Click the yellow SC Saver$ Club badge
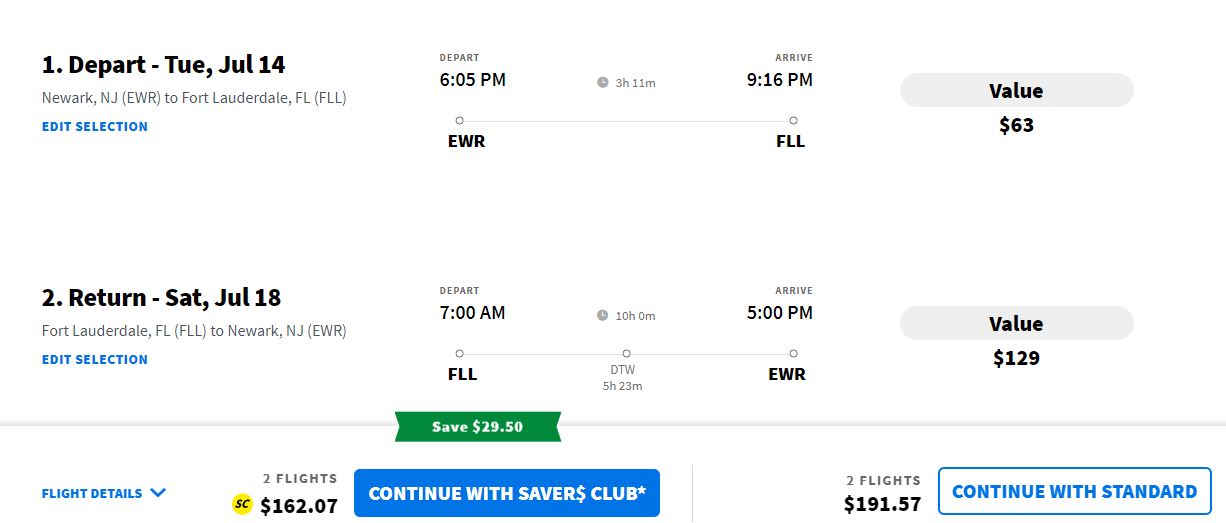Screen dimensions: 1226x523 (x=242, y=504)
